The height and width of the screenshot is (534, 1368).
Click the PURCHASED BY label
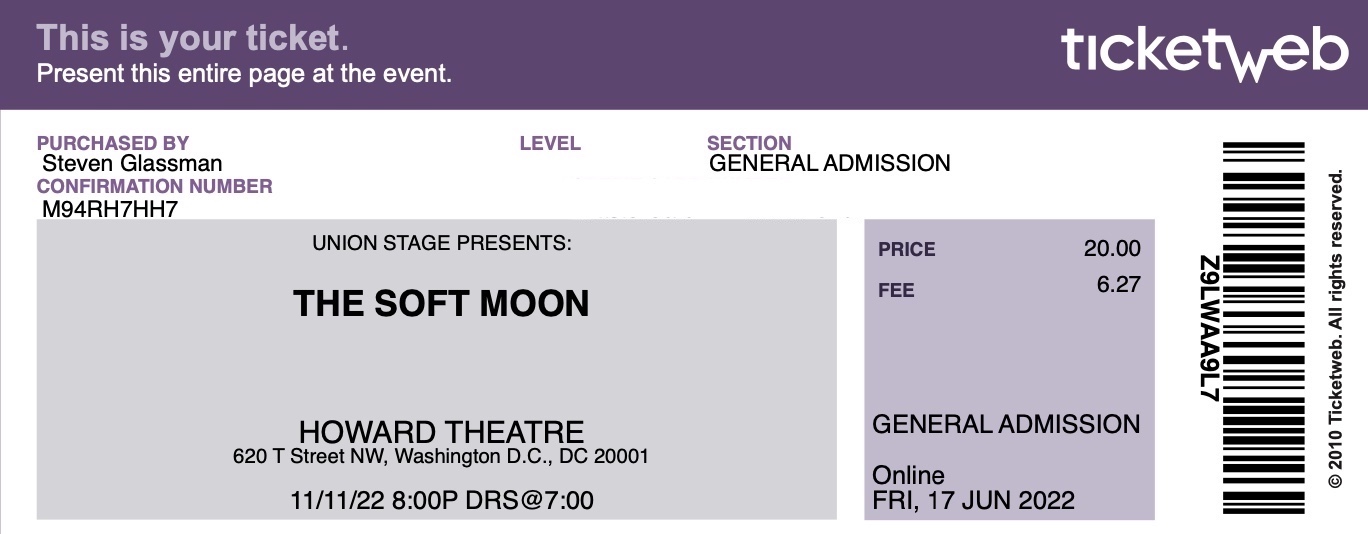pos(113,143)
